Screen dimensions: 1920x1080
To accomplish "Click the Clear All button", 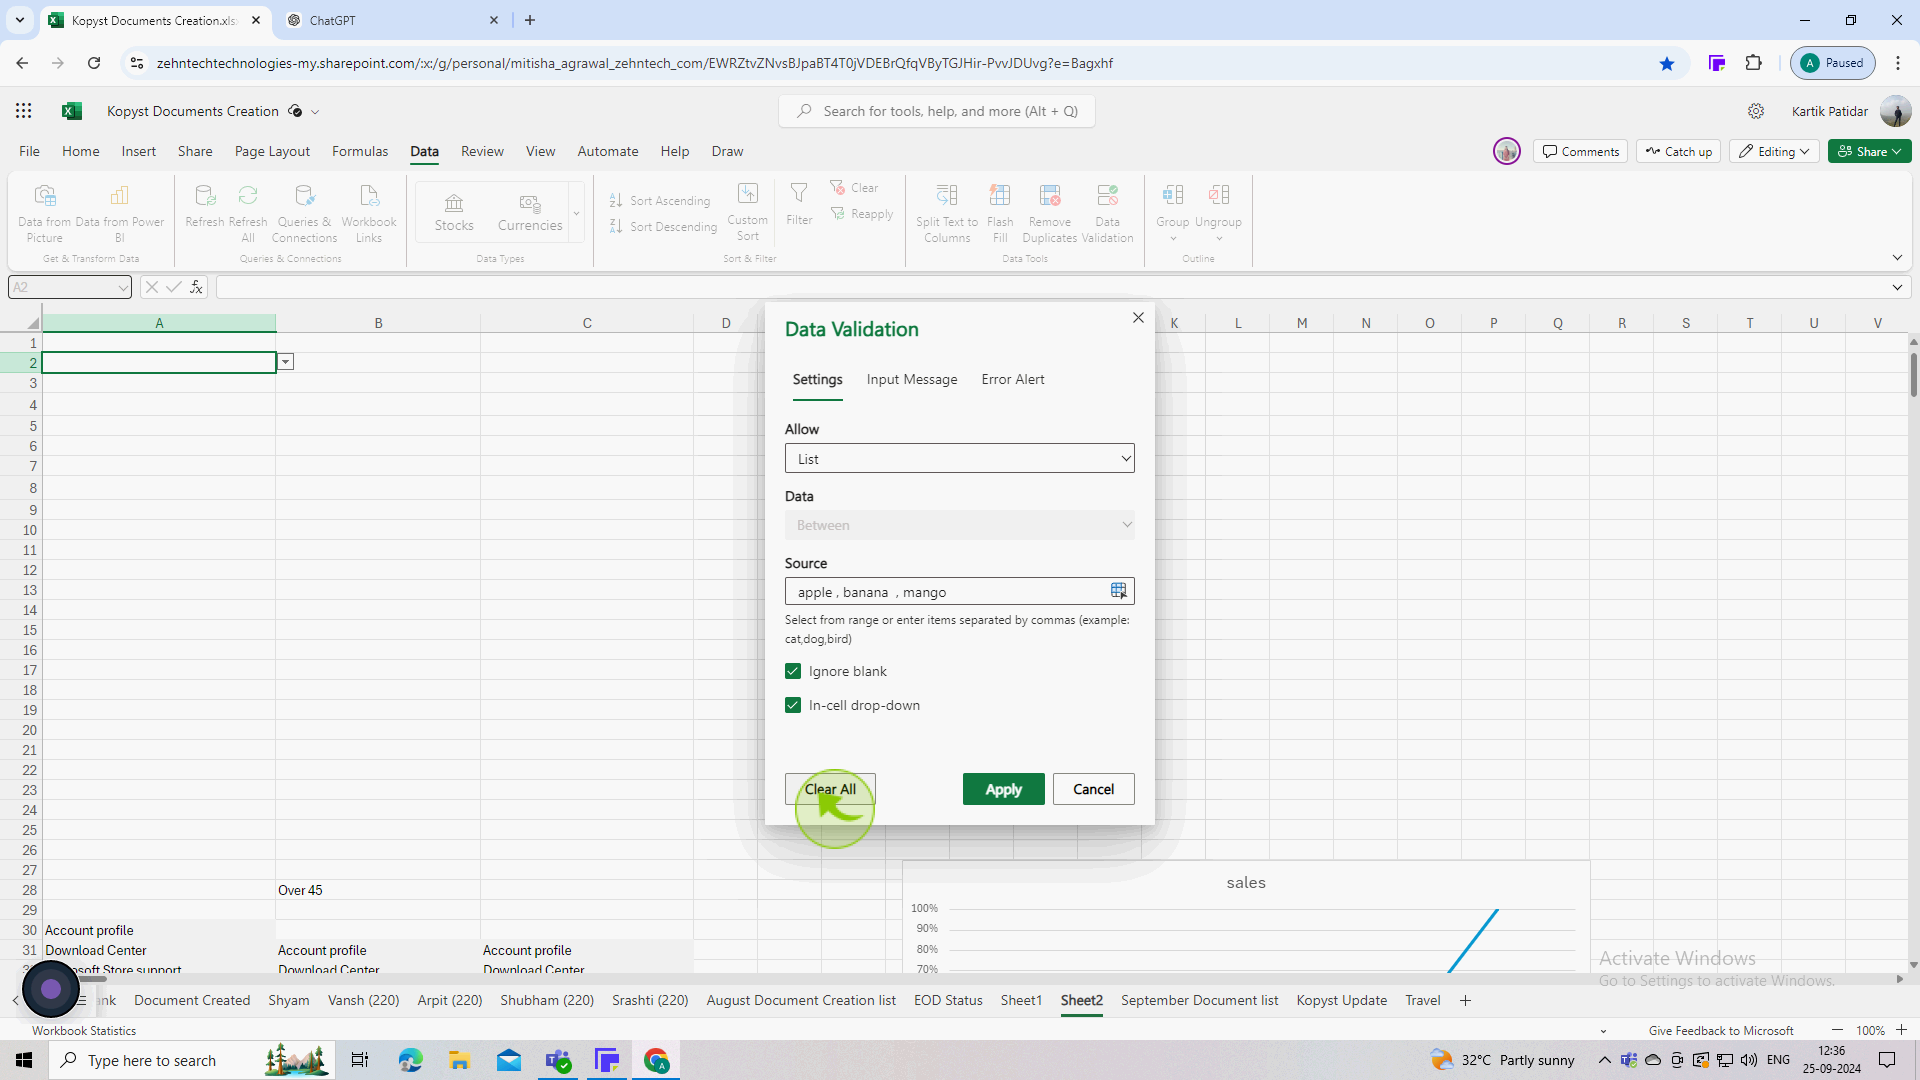I will (x=830, y=789).
